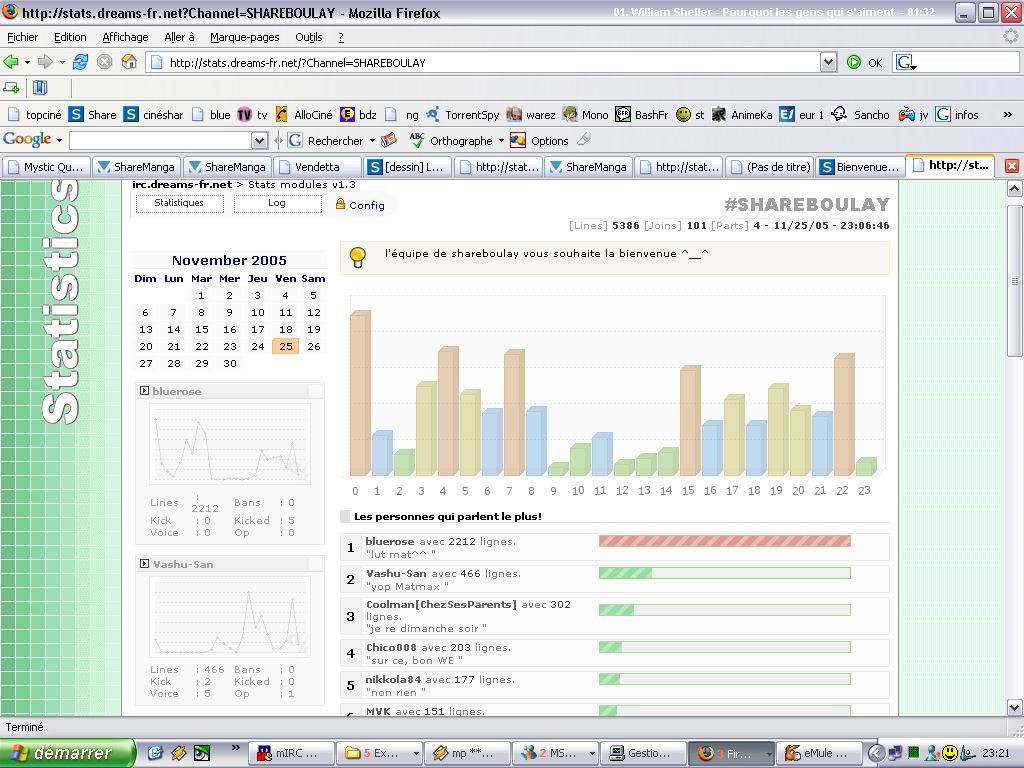
Task: Click Chico008 green activity bar
Action: coord(610,647)
